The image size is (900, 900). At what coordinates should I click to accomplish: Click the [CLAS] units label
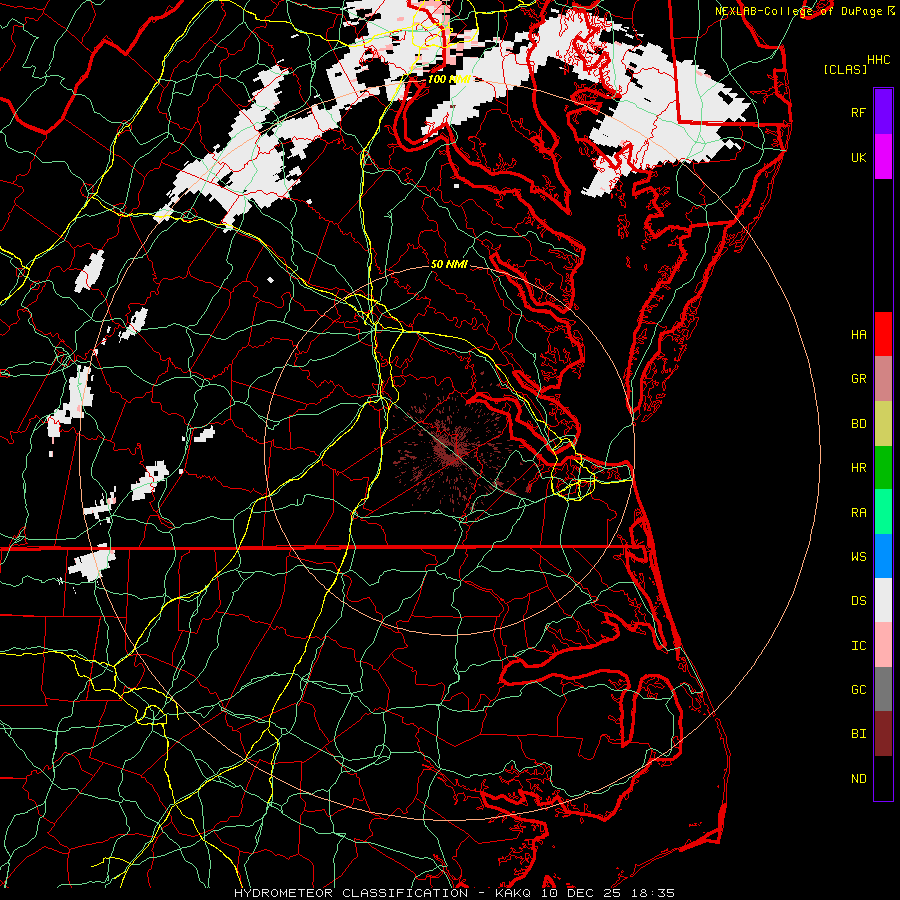click(845, 69)
